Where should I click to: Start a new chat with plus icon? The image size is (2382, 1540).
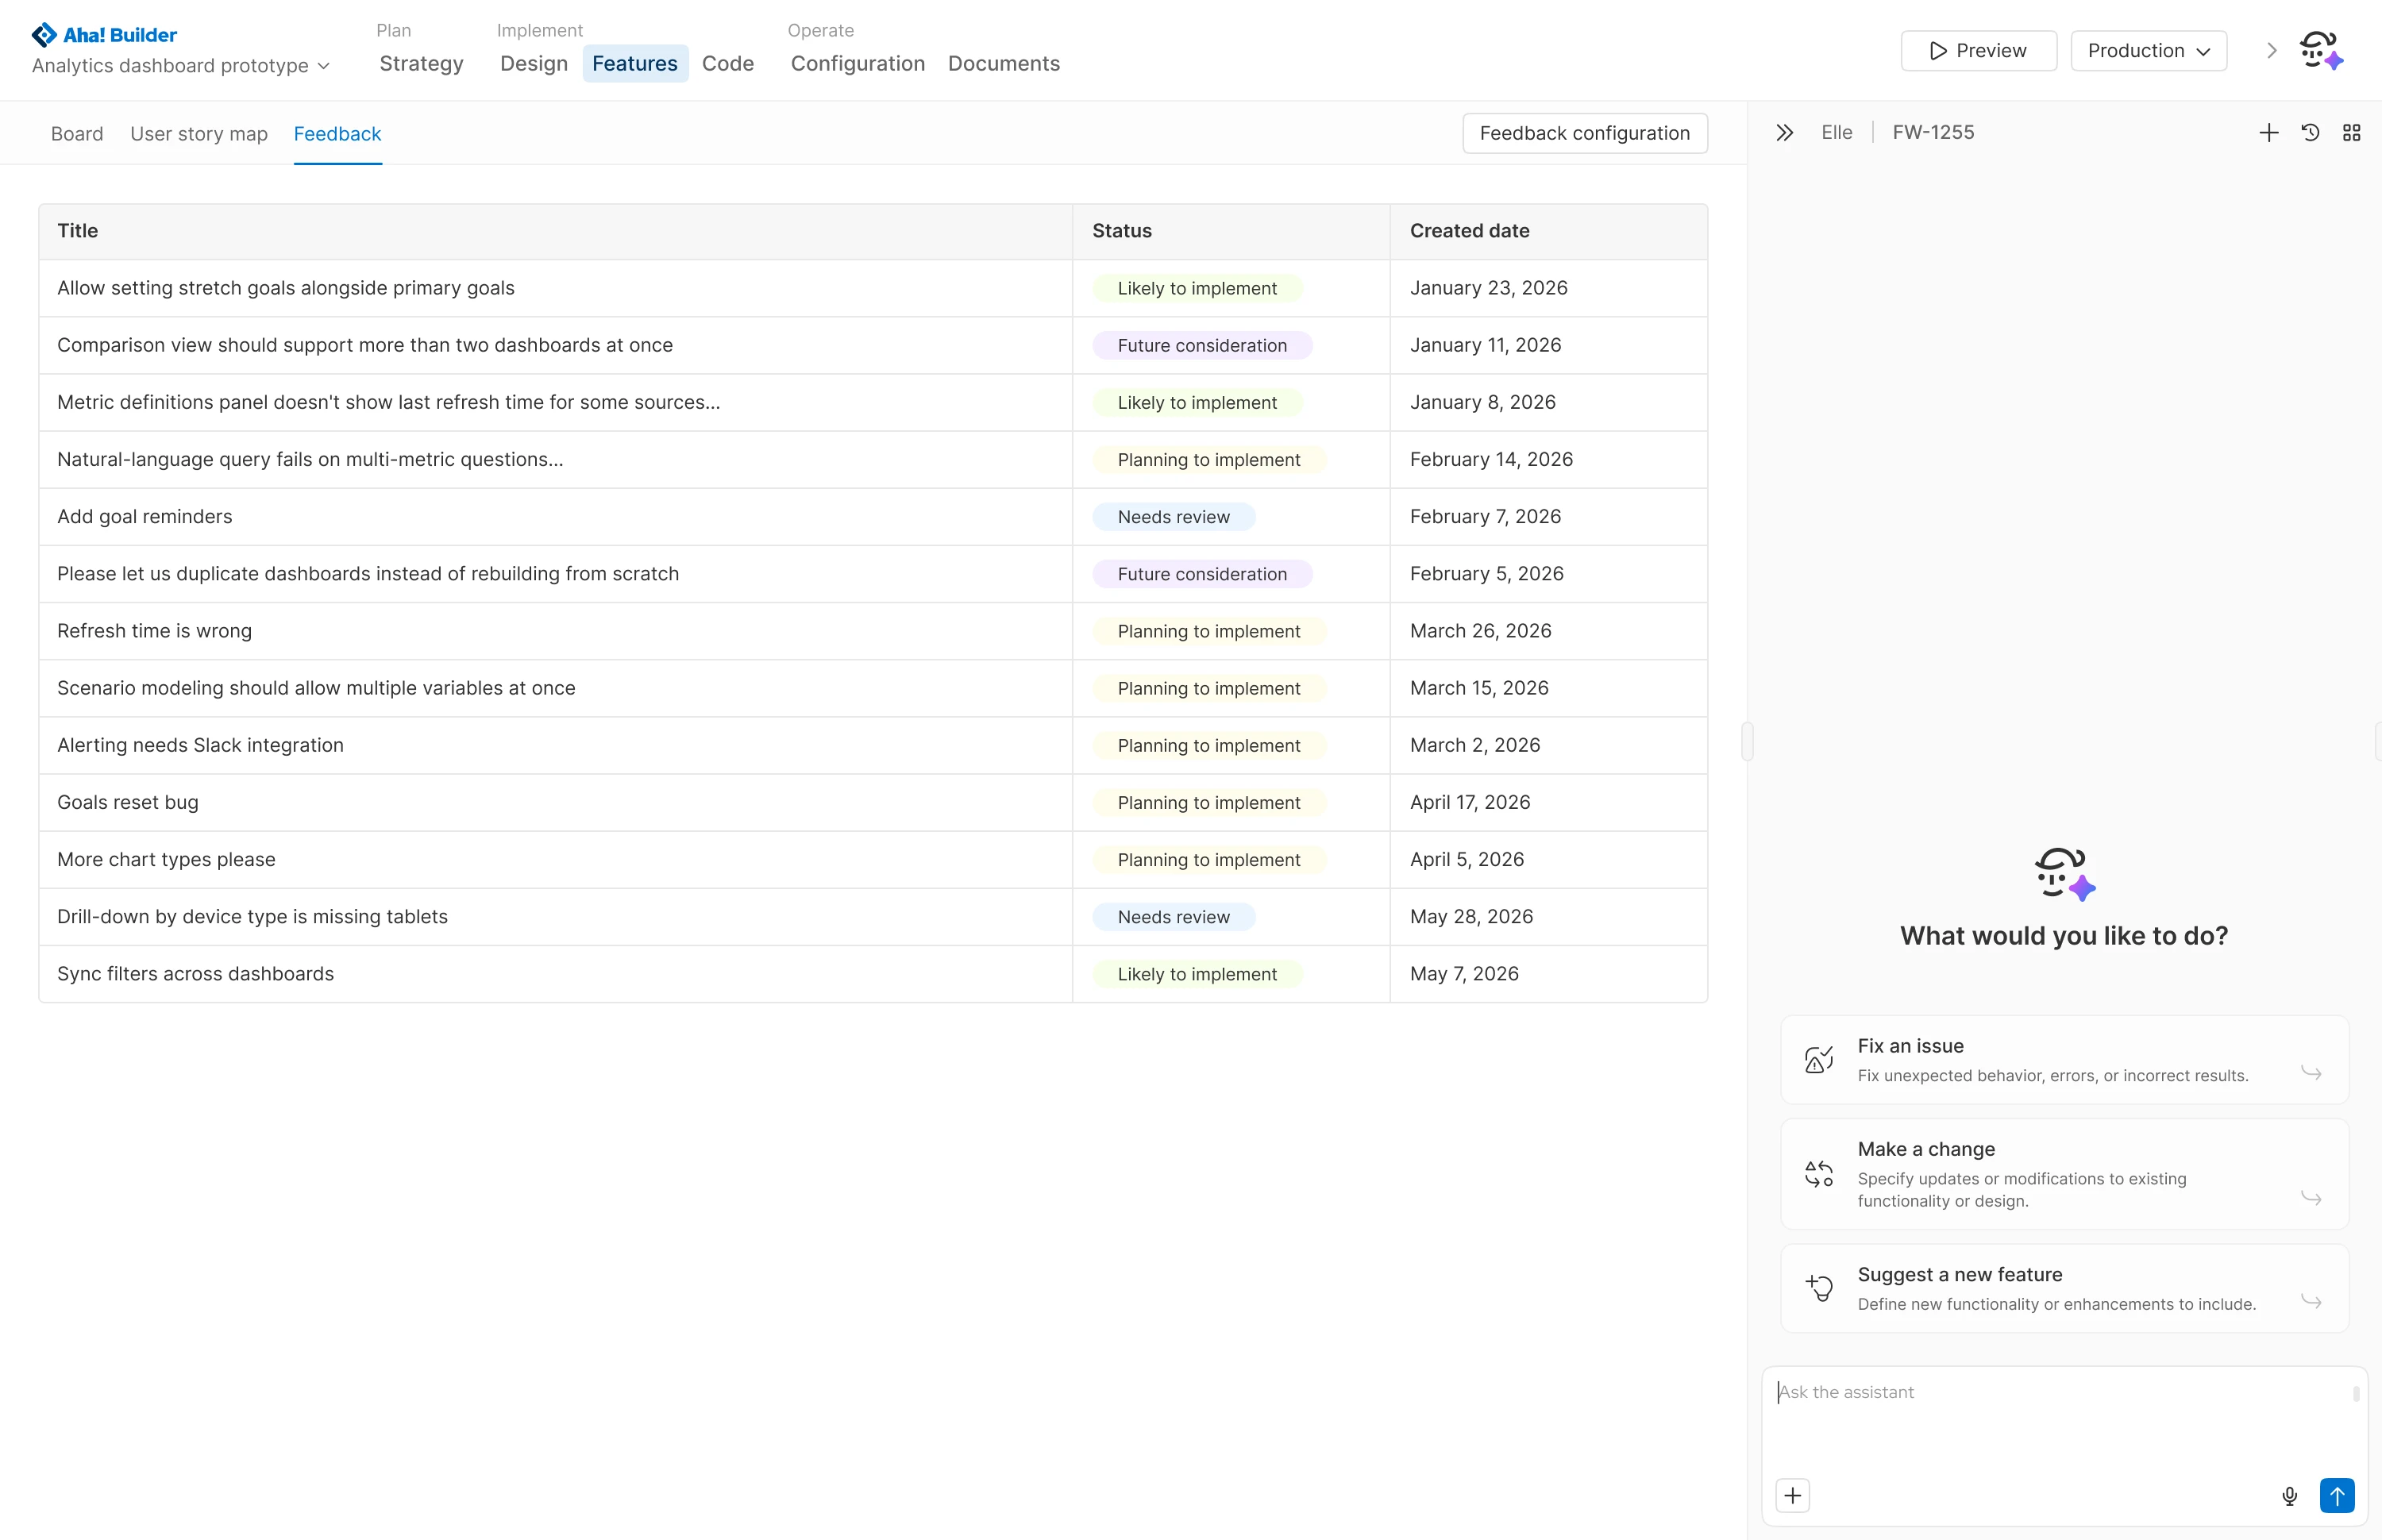pos(2268,133)
